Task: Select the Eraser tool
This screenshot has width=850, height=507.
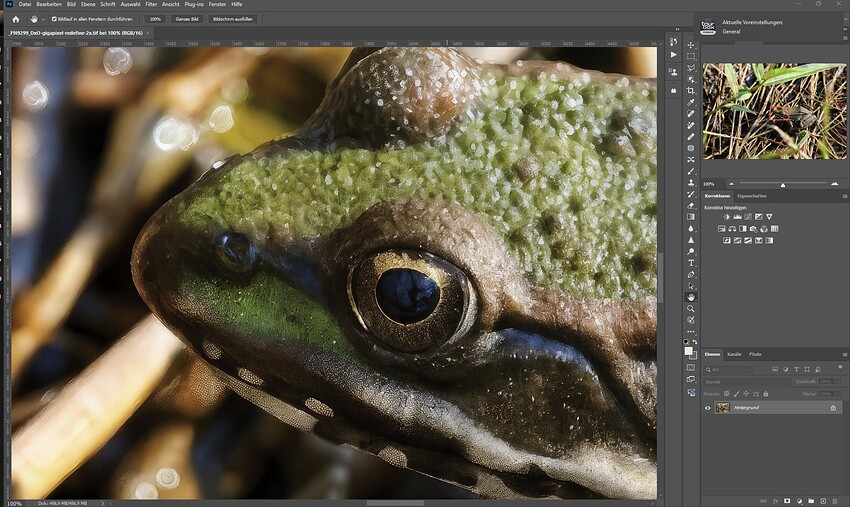Action: pos(691,206)
